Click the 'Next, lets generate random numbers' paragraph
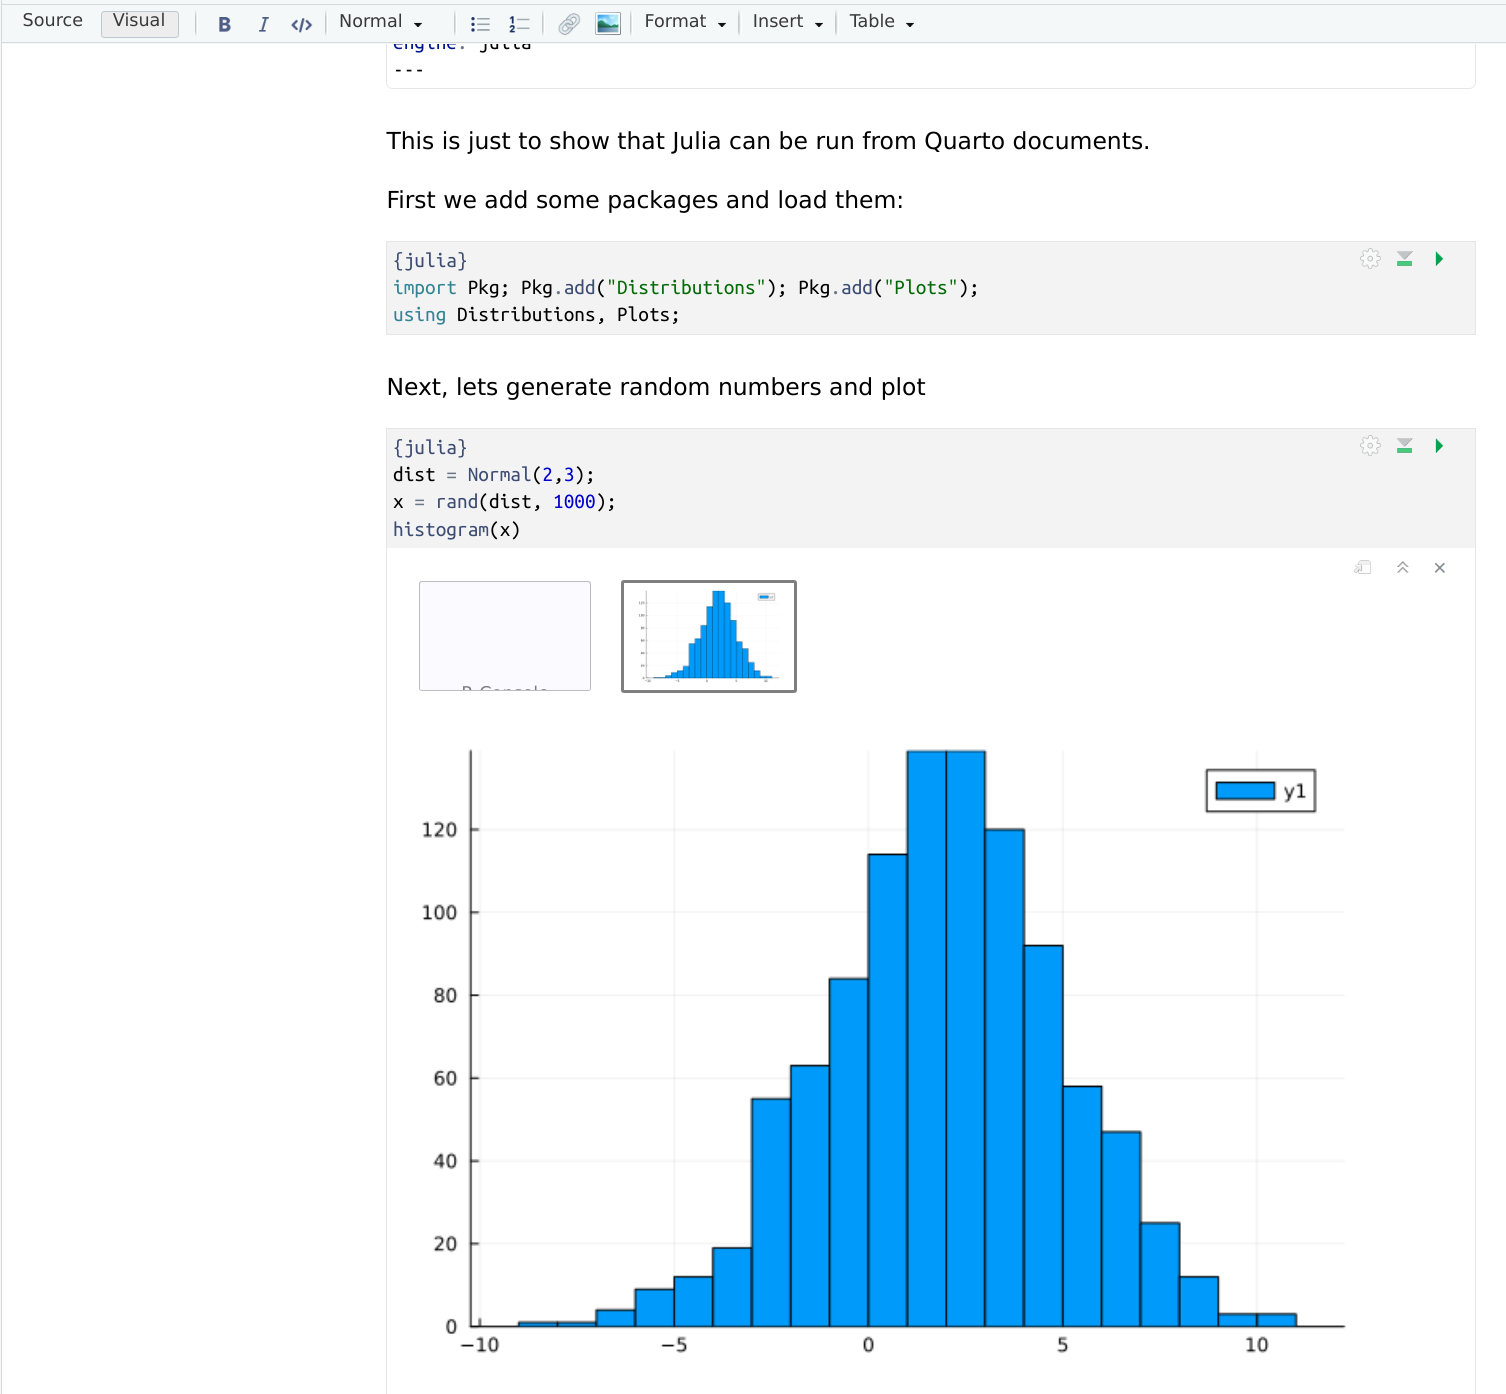The image size is (1506, 1394). point(656,387)
